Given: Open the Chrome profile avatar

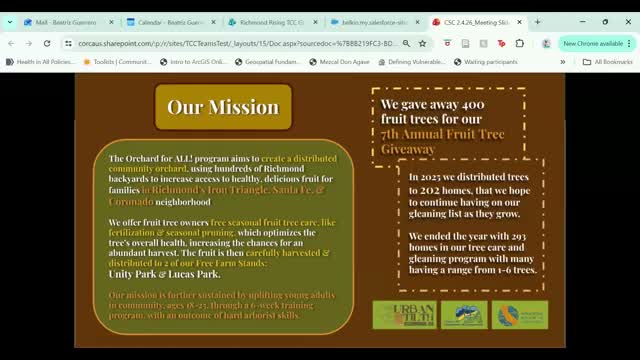Looking at the screenshot, I should point(546,43).
